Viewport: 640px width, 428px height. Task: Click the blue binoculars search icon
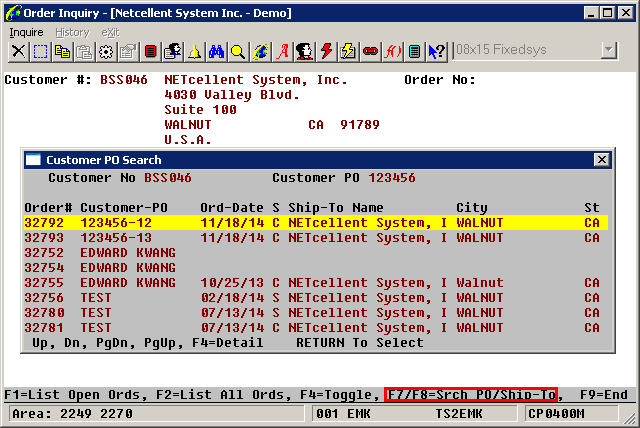point(216,51)
